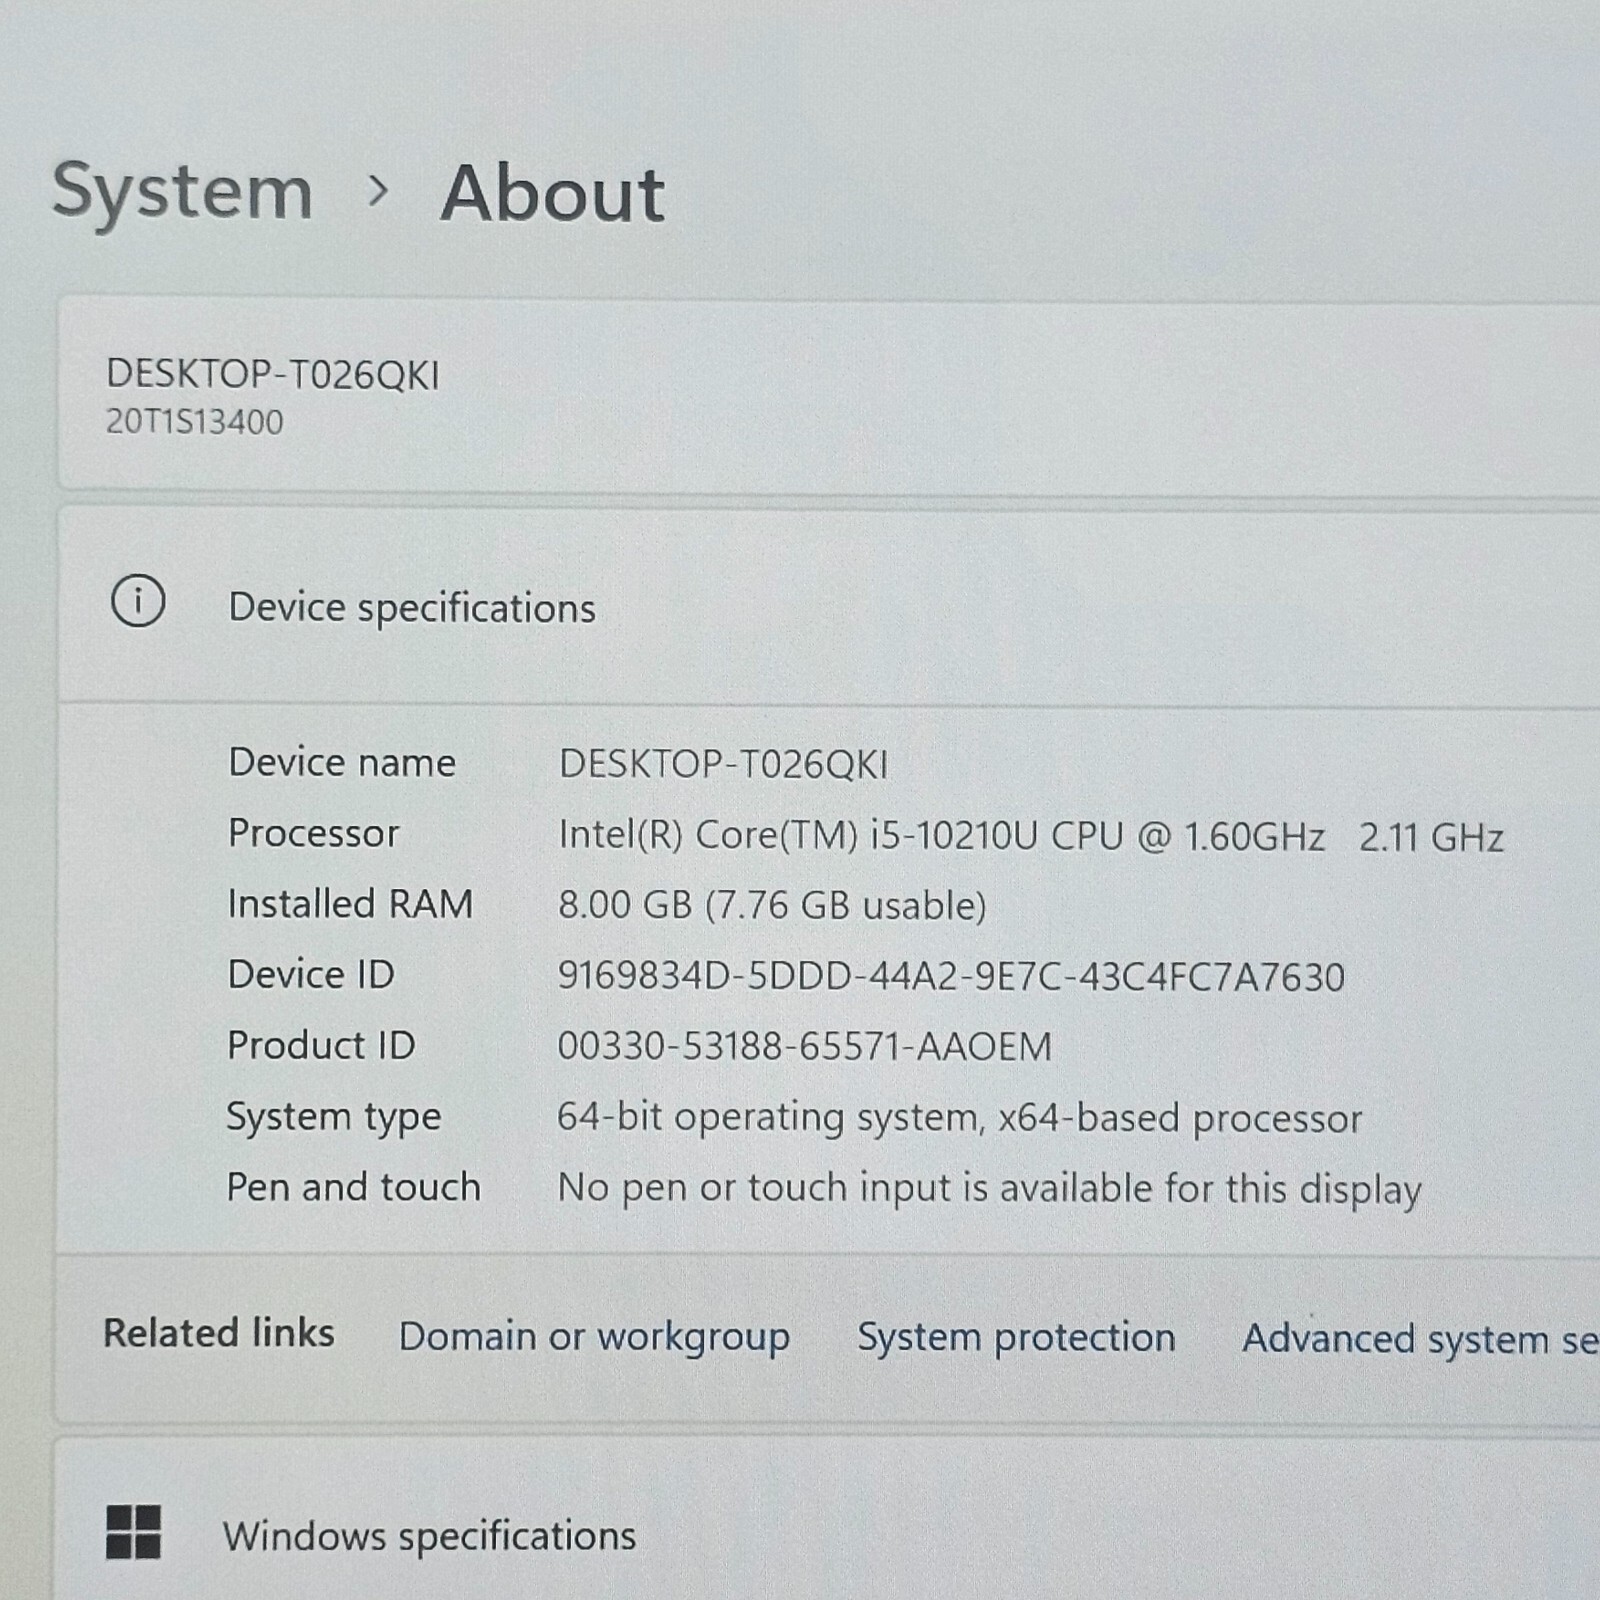This screenshot has height=1600, width=1600.
Task: Click the Device name label
Action: 342,762
